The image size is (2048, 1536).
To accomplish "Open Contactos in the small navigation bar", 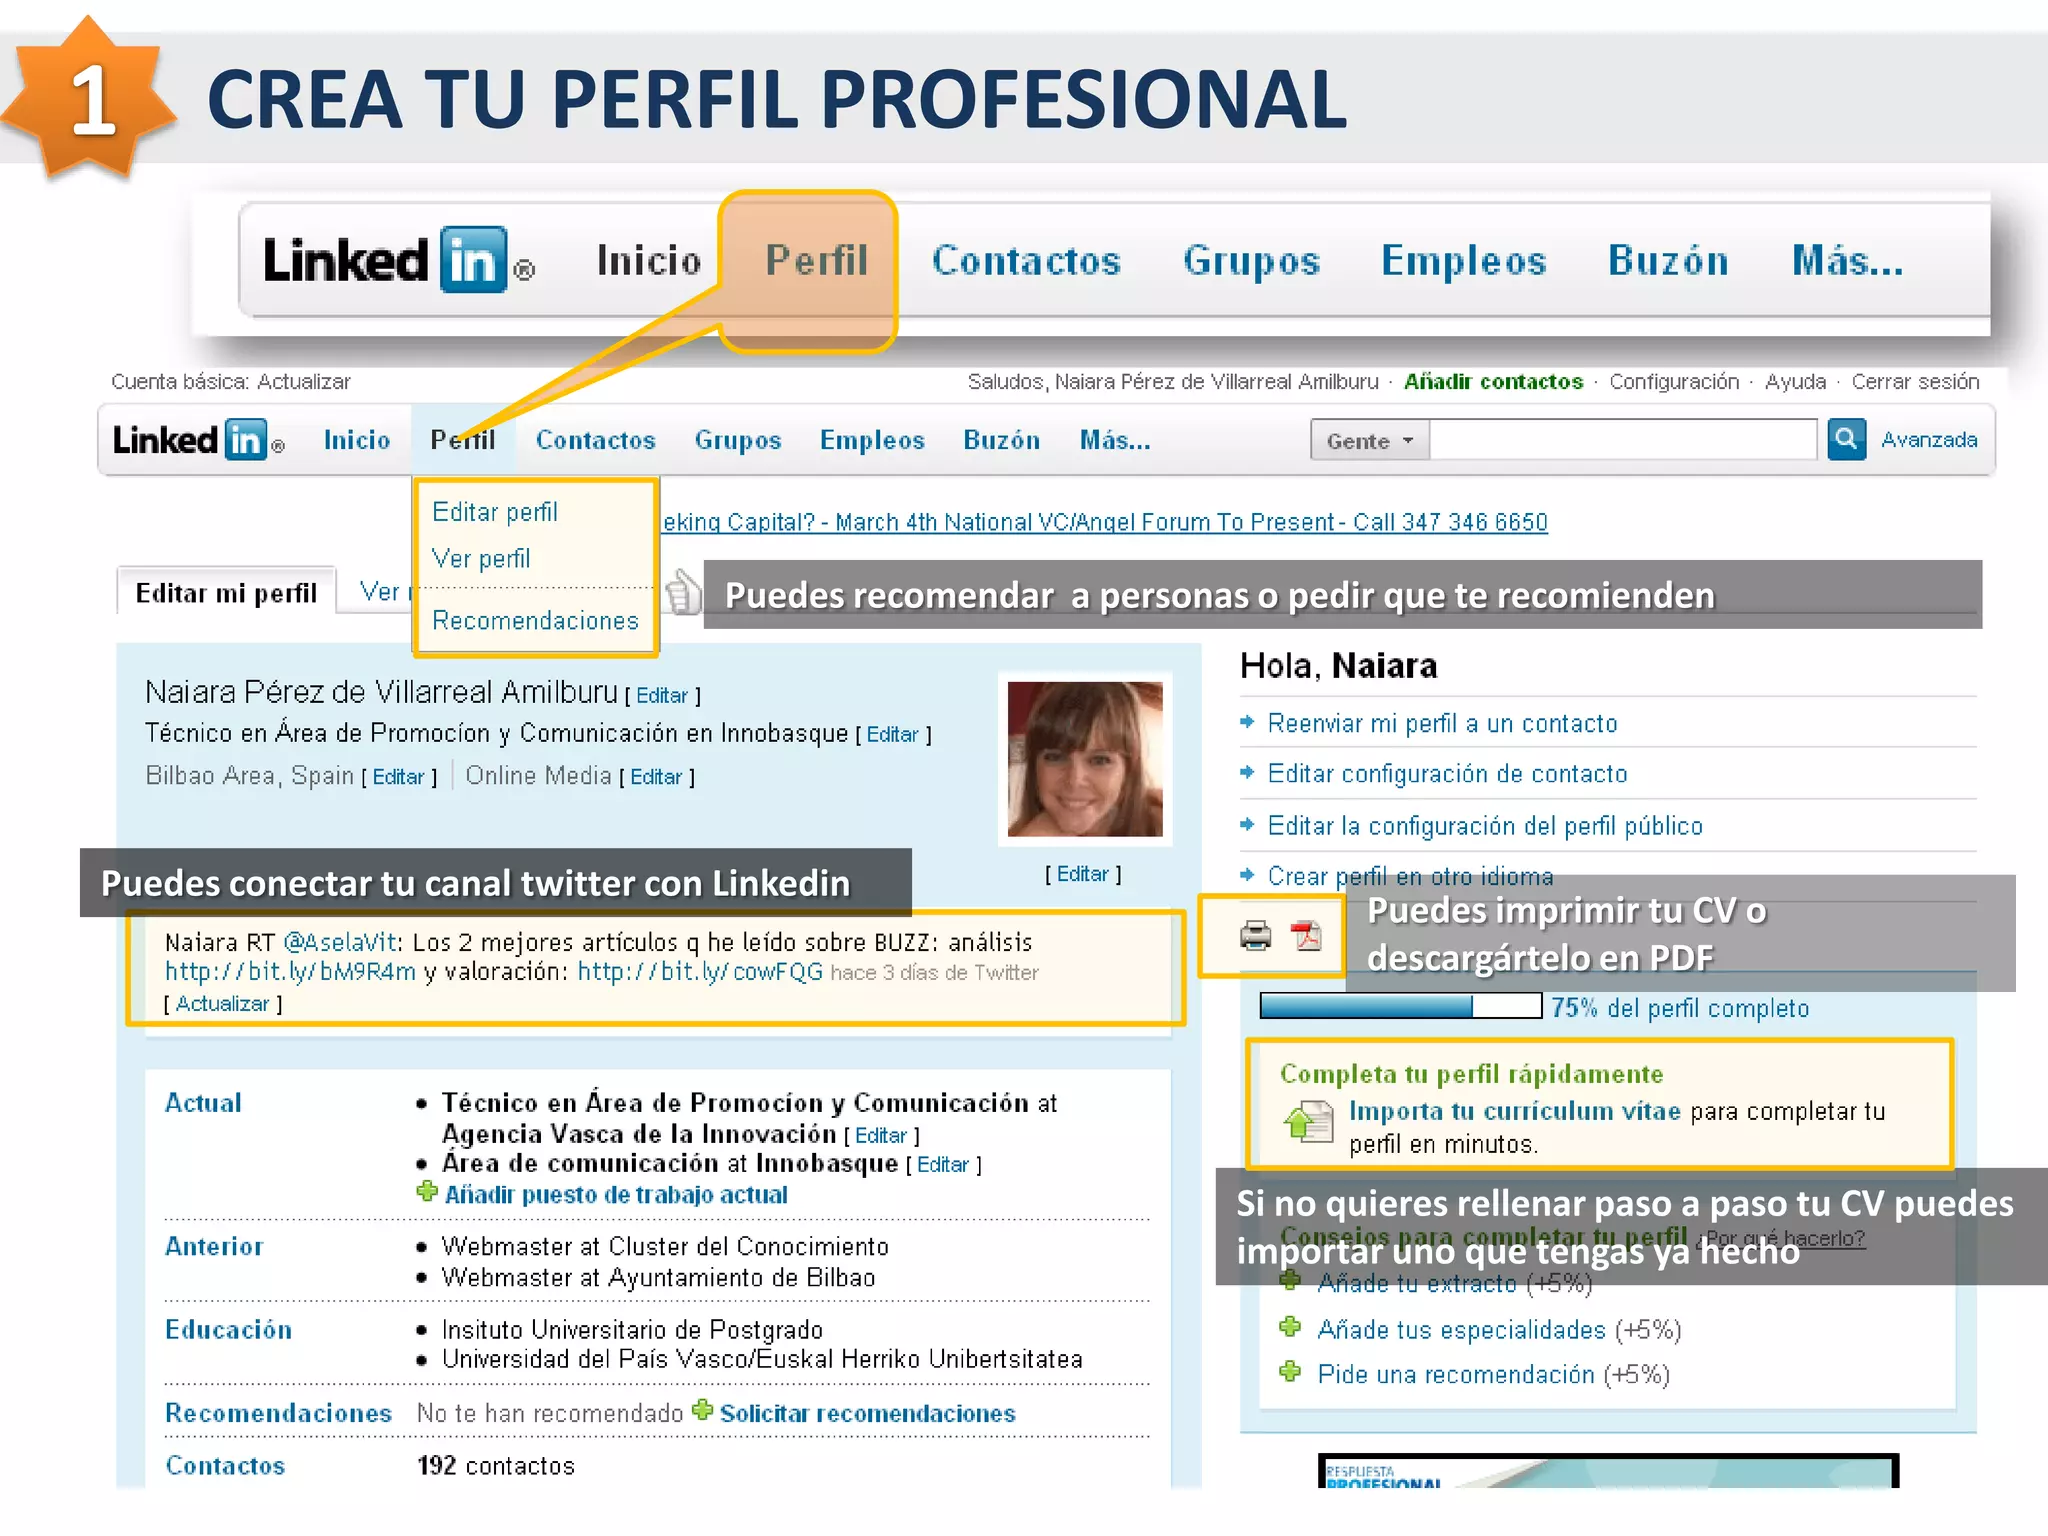I will click(596, 440).
